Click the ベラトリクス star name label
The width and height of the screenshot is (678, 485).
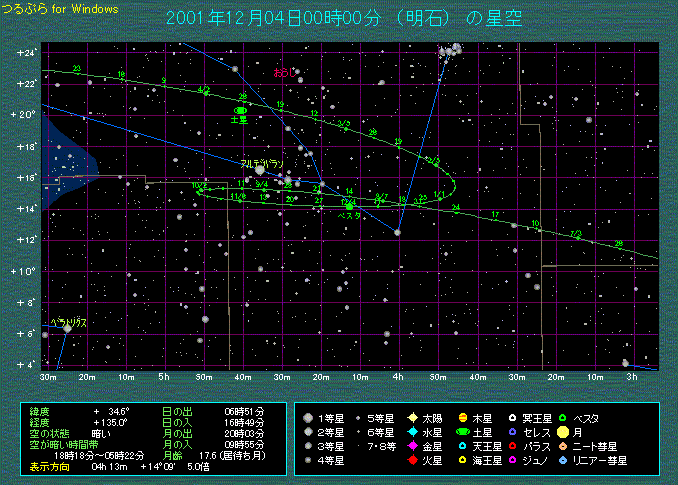69,322
